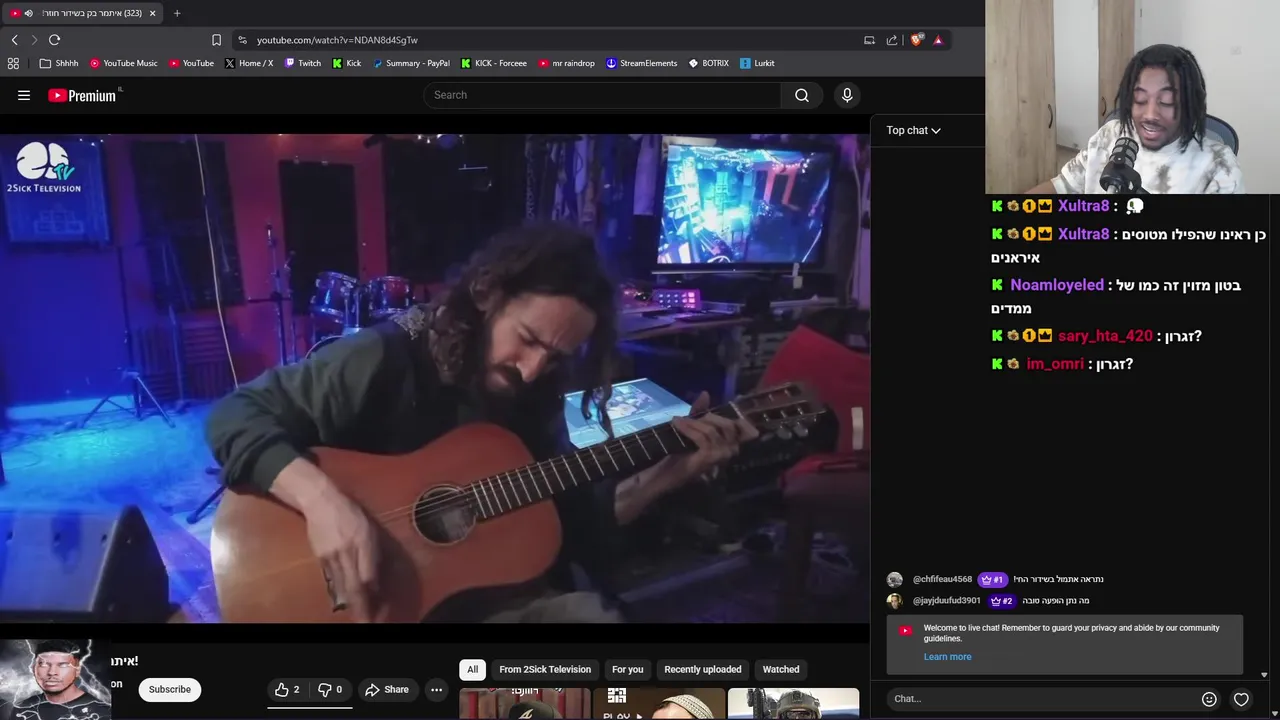Bookmark this page icon in address bar

(216, 40)
